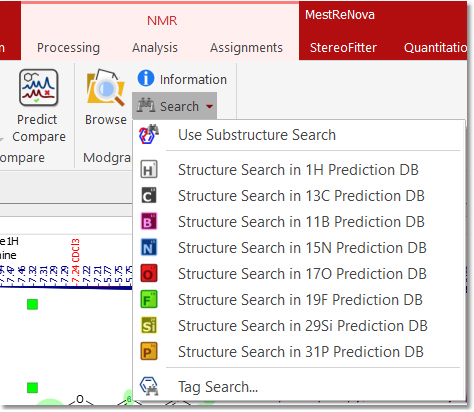Select the upper green square marker
Viewport: 474px width, 412px height.
pyautogui.click(x=32, y=304)
